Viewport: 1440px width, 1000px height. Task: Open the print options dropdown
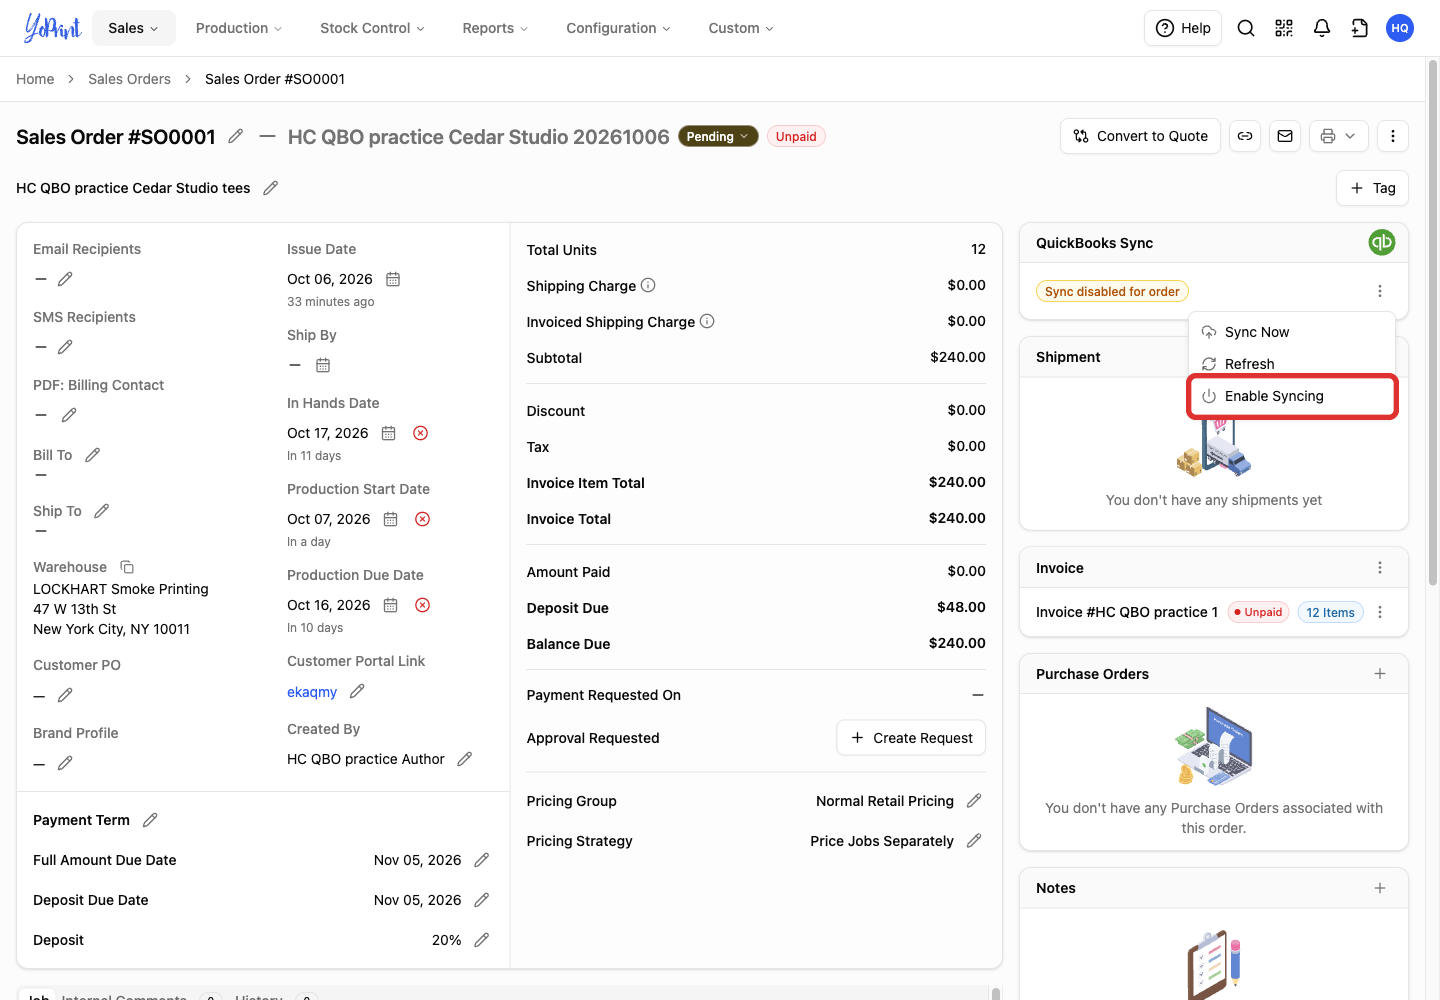click(x=1338, y=136)
